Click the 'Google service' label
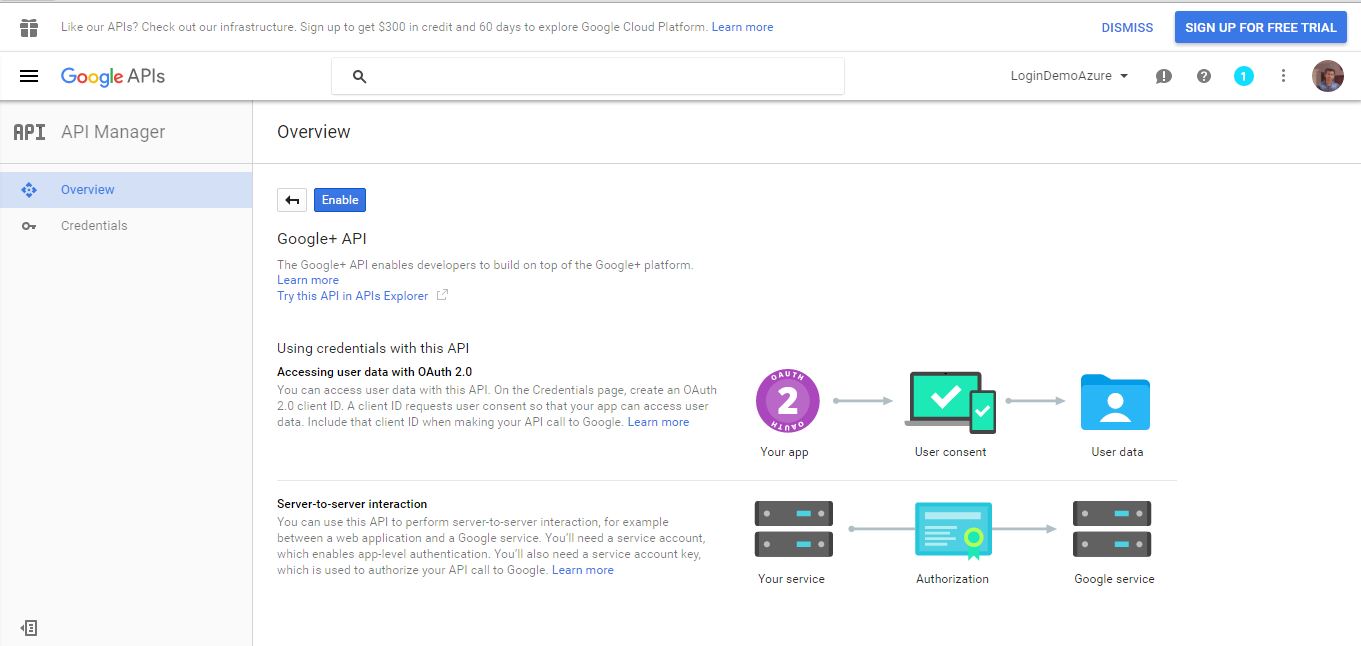This screenshot has width=1361, height=646. coord(1114,579)
